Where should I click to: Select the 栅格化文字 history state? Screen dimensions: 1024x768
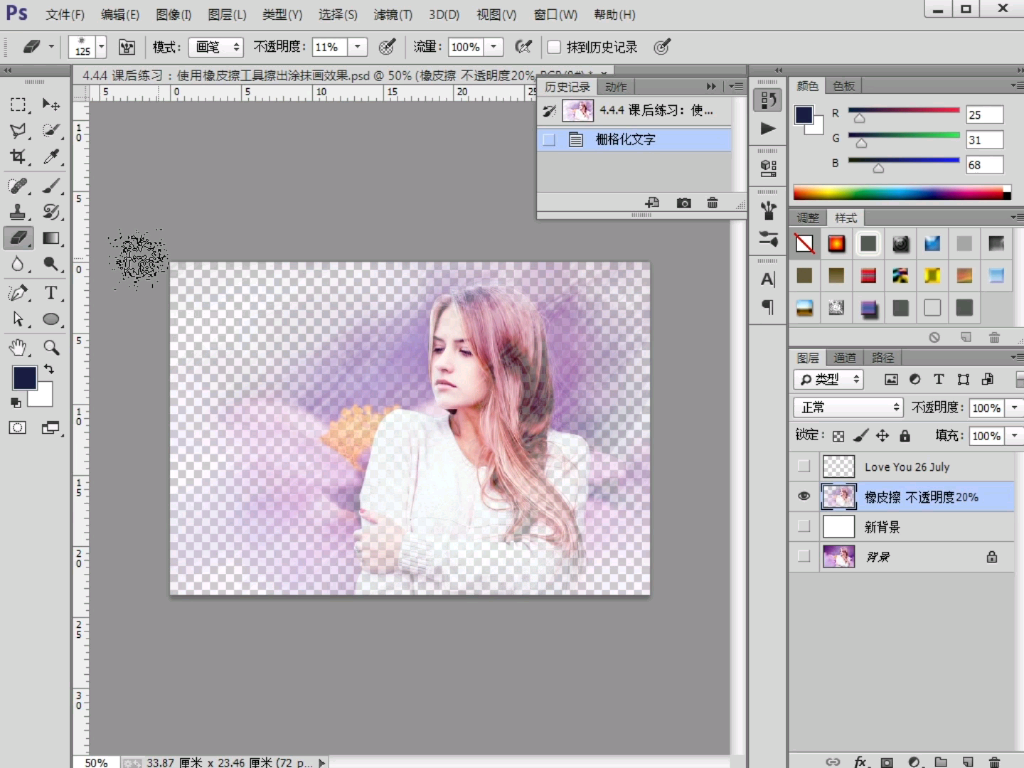coord(625,140)
